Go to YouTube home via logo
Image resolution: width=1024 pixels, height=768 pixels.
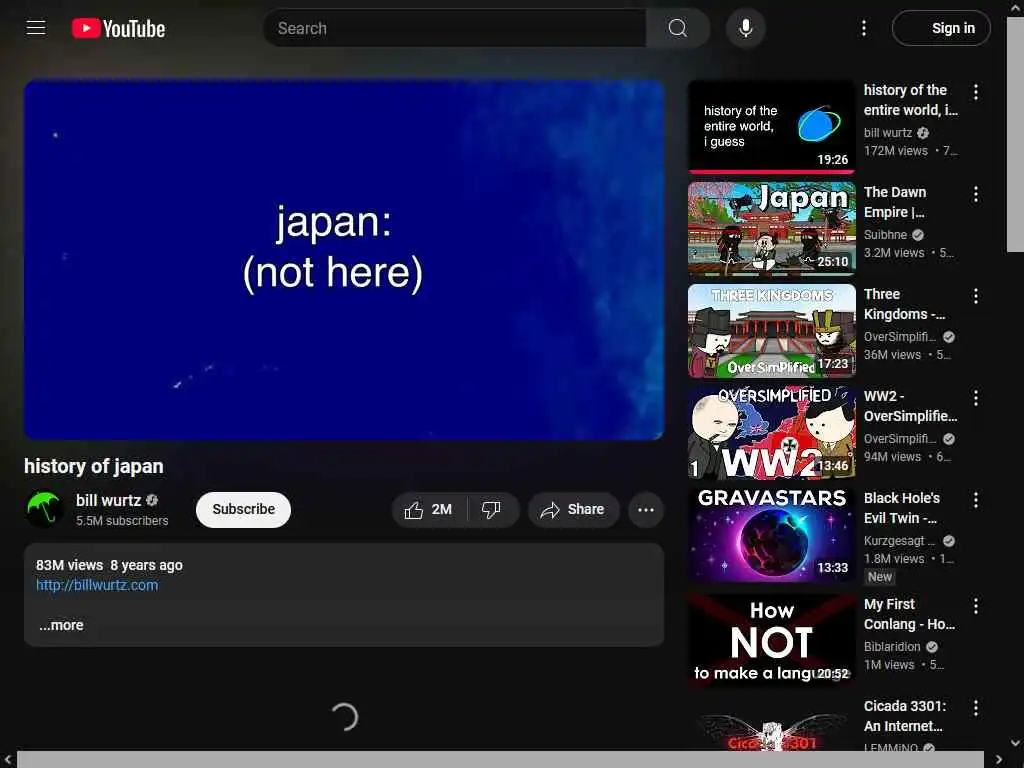[x=118, y=28]
